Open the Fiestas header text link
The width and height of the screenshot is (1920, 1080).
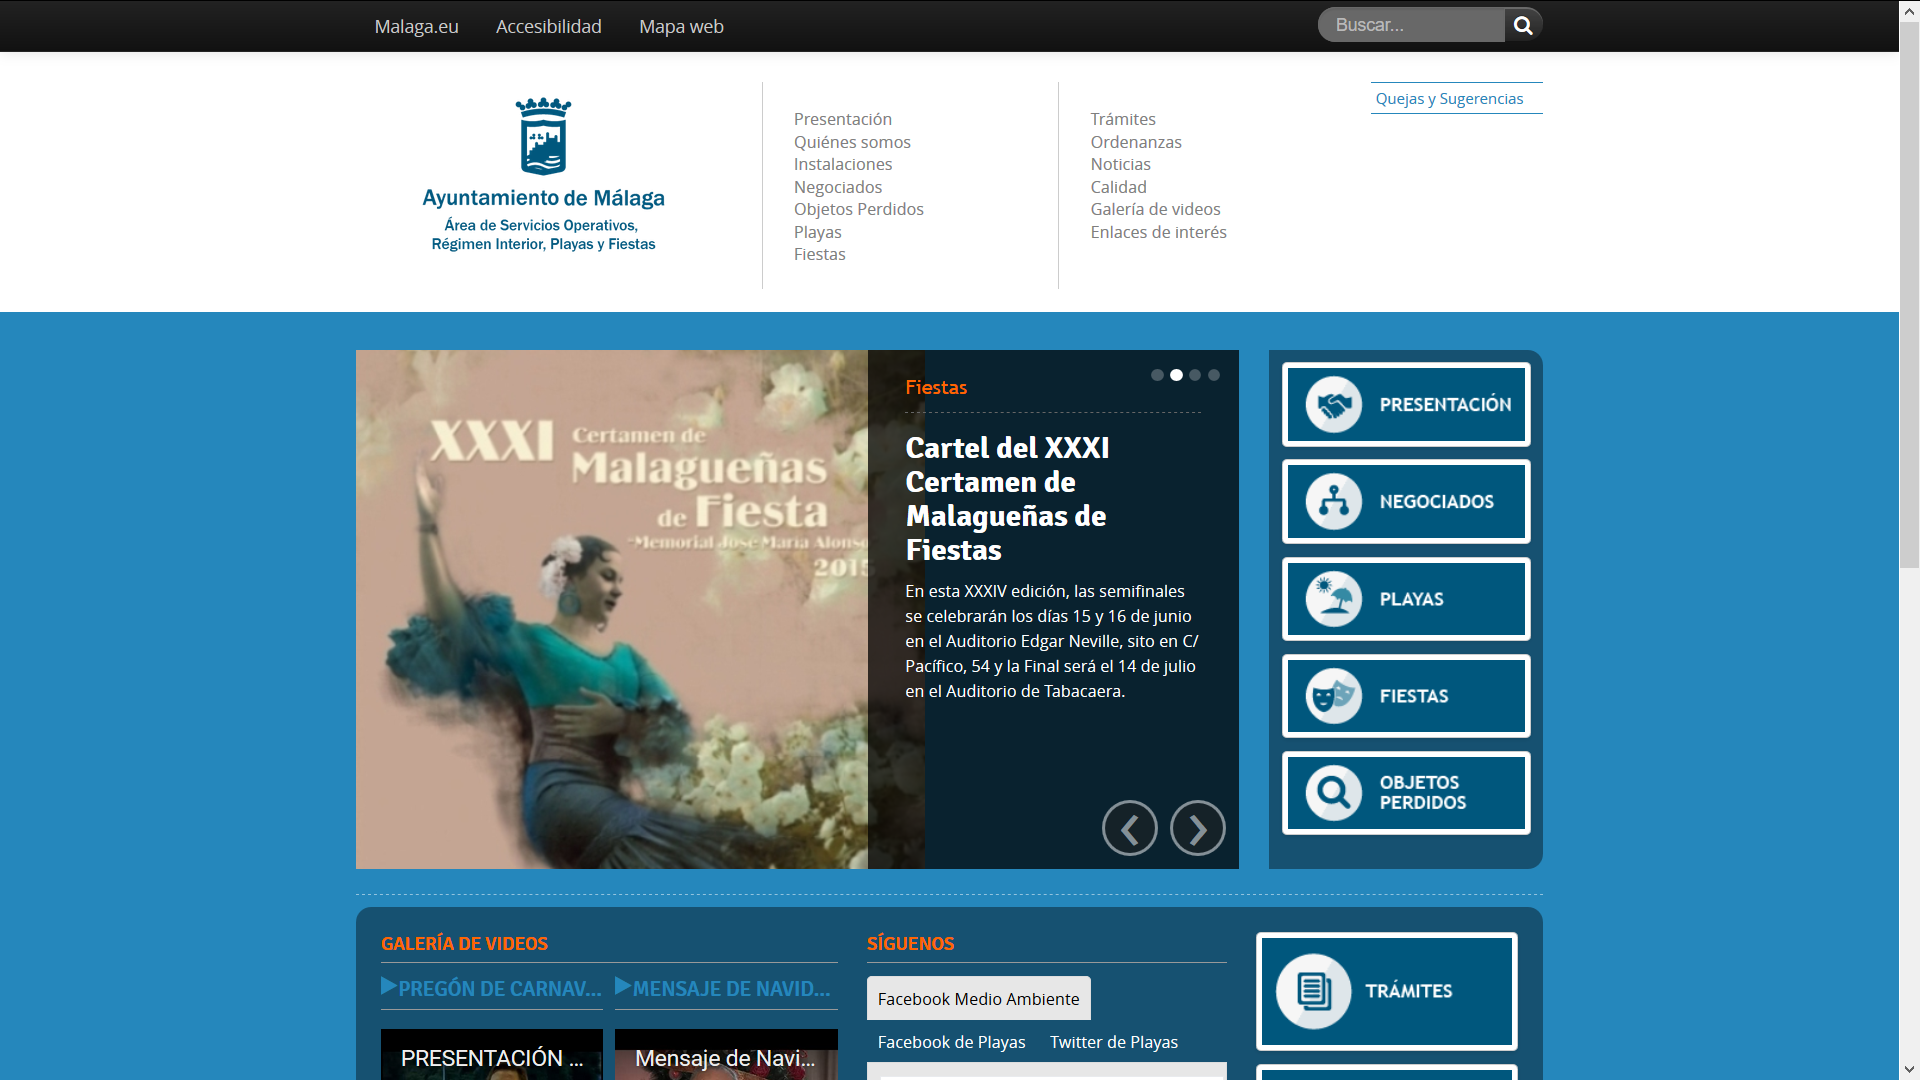[819, 254]
